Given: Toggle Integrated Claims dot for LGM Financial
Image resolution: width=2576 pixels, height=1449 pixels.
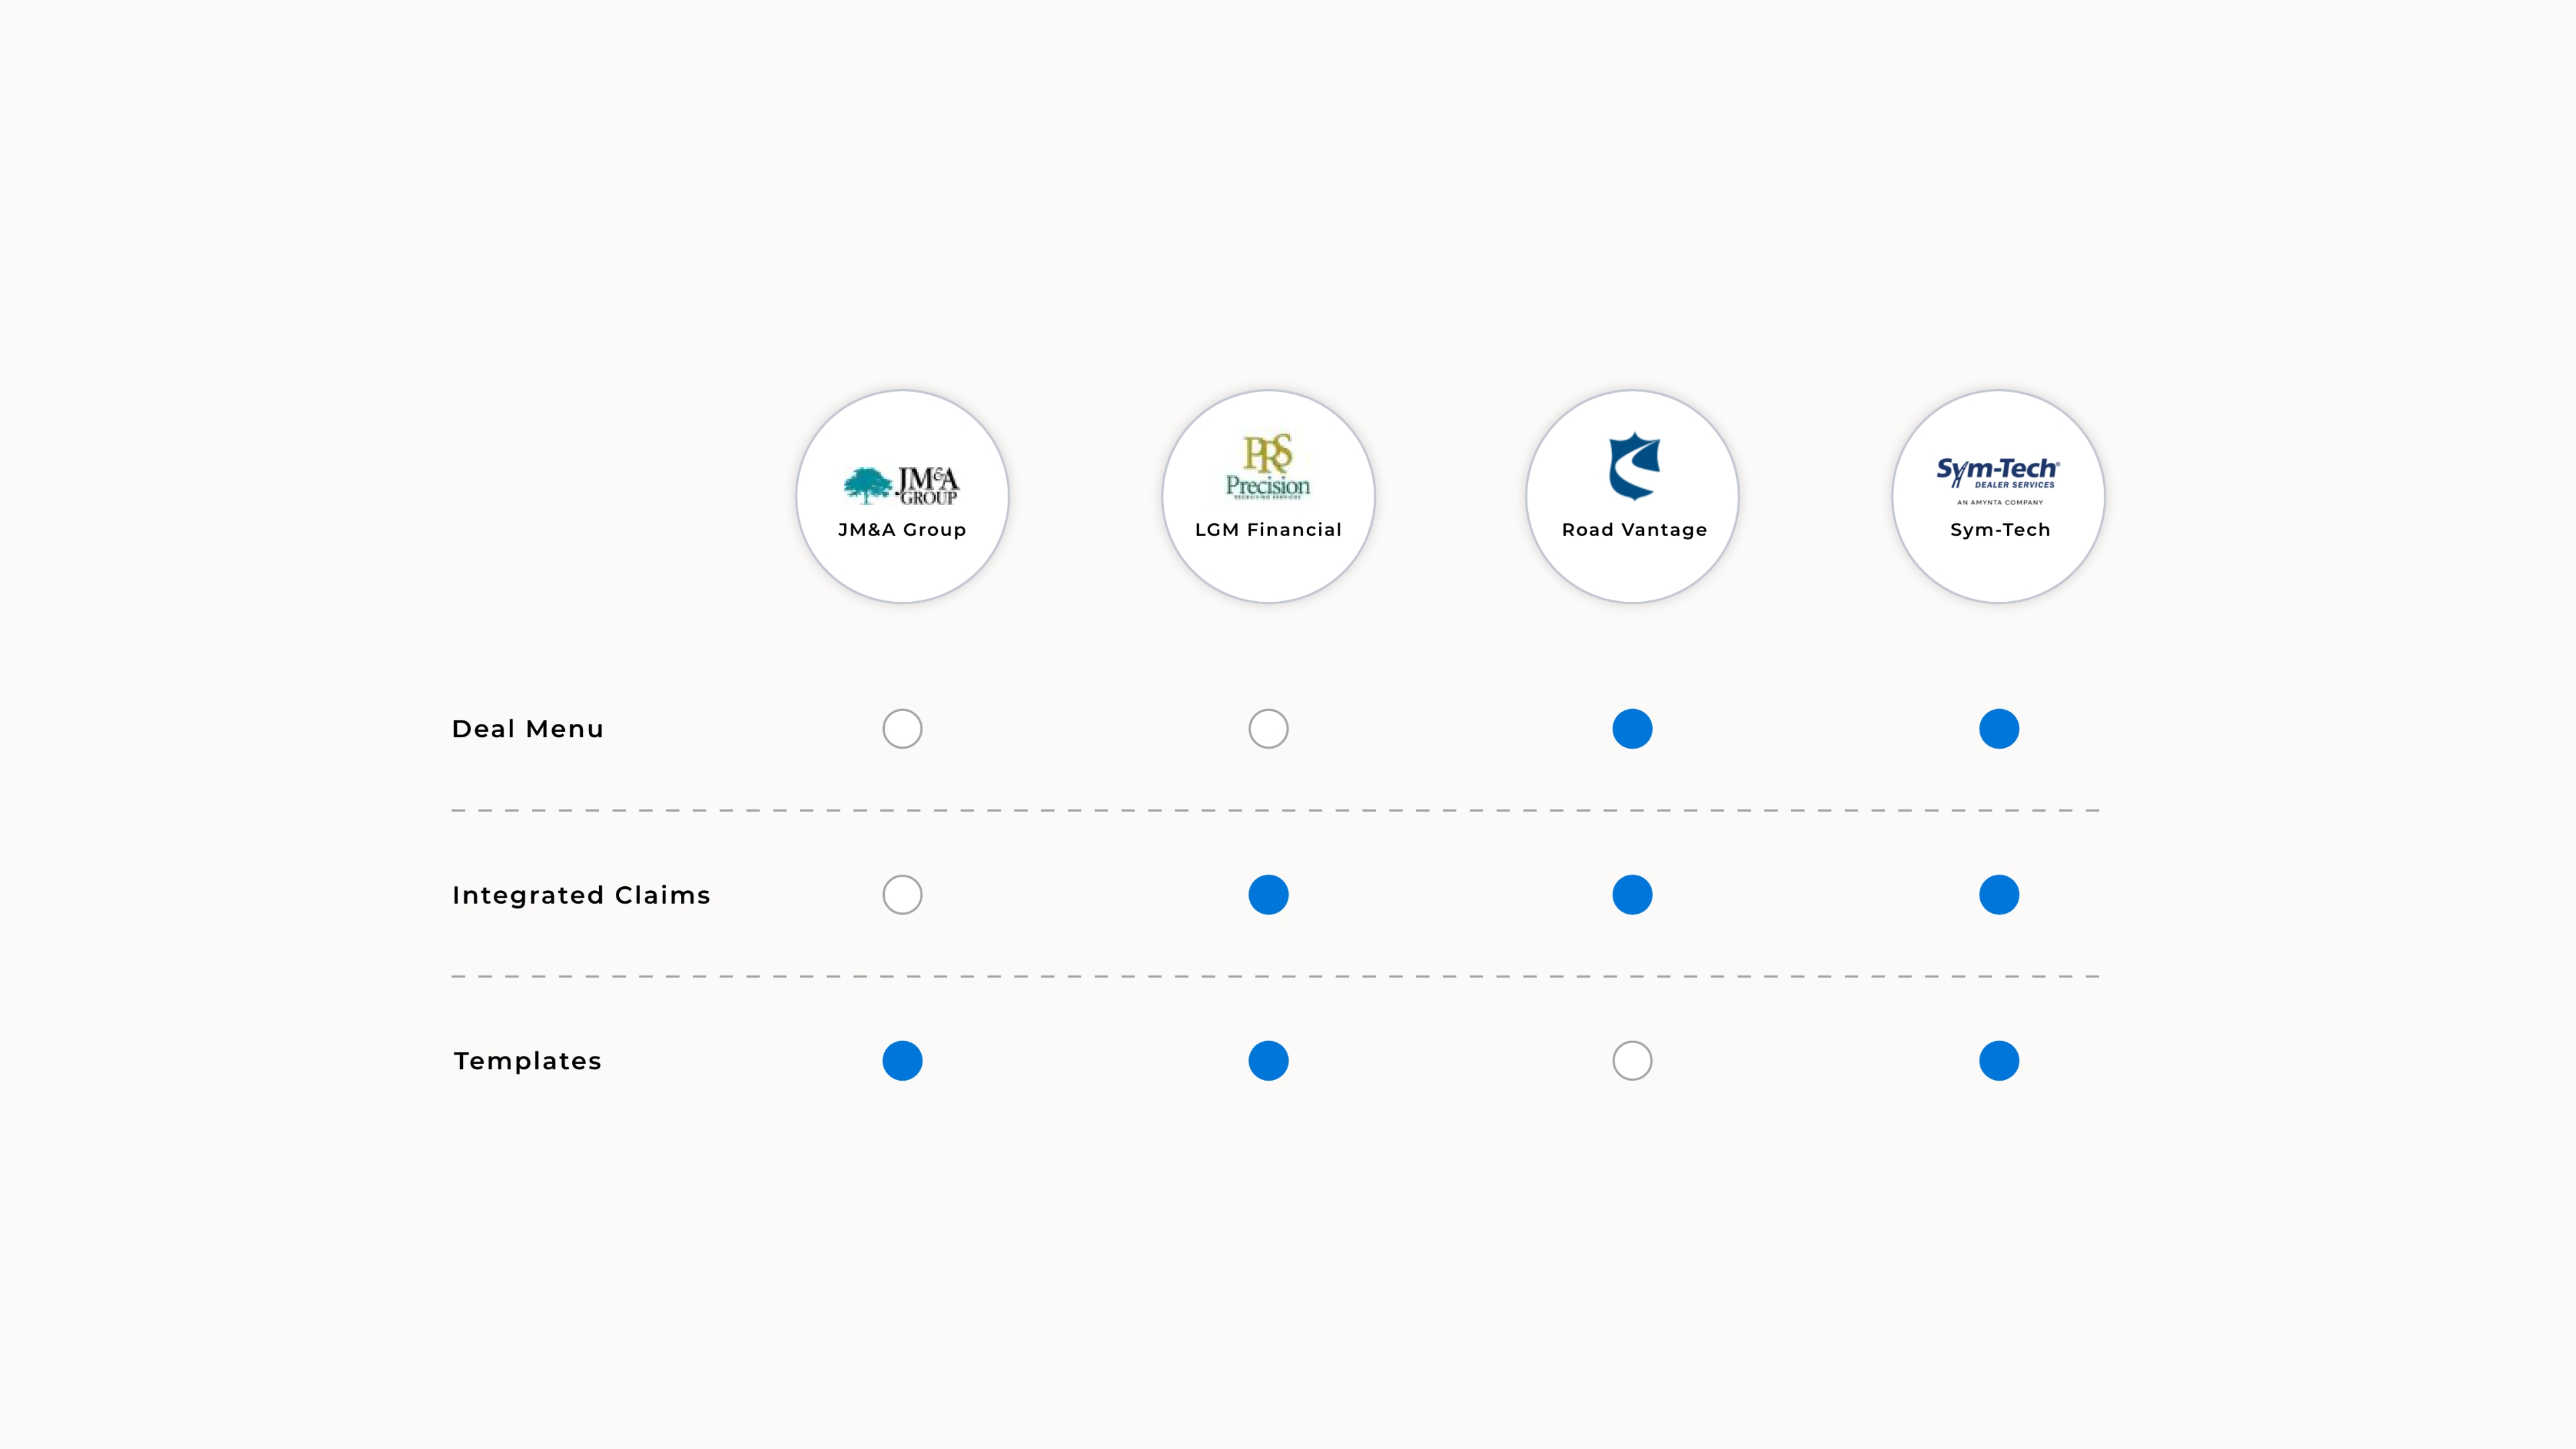Looking at the screenshot, I should click(1268, 895).
